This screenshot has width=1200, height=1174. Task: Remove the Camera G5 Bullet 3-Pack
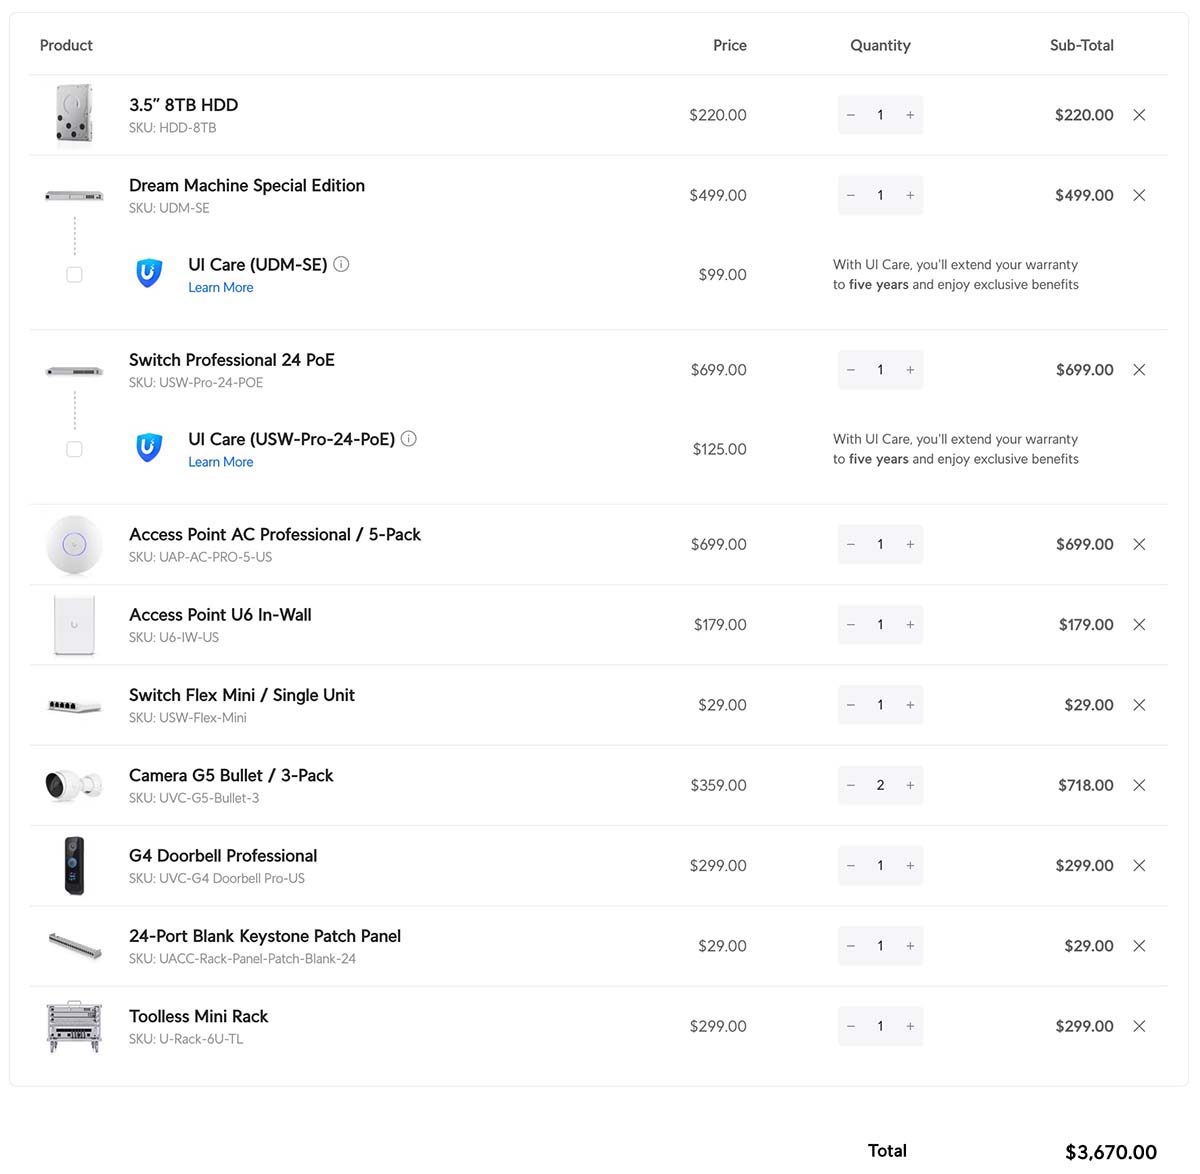coord(1139,785)
